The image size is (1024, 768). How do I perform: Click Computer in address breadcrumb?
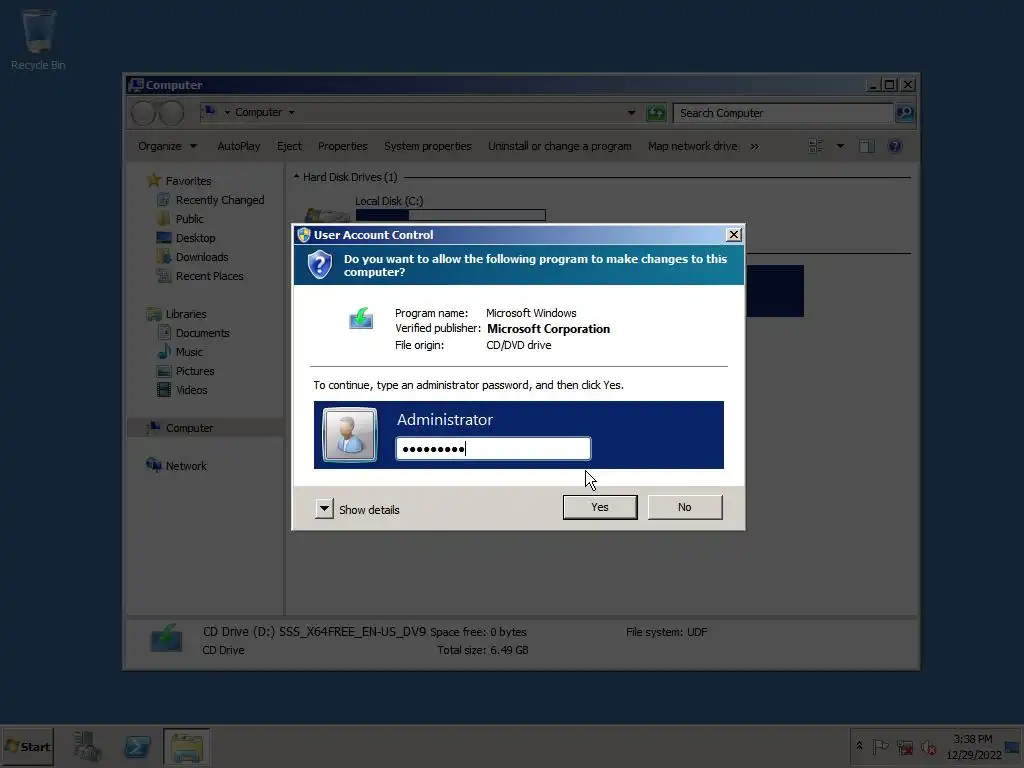[259, 112]
